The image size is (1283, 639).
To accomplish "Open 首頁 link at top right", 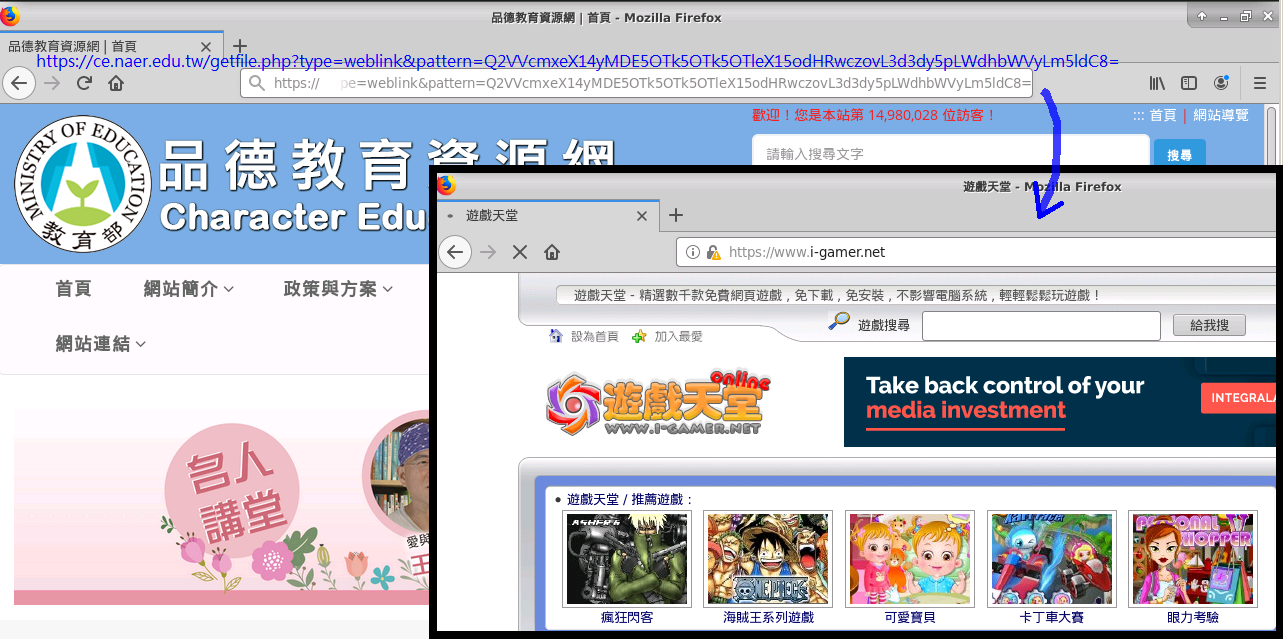I will pyautogui.click(x=1163, y=115).
